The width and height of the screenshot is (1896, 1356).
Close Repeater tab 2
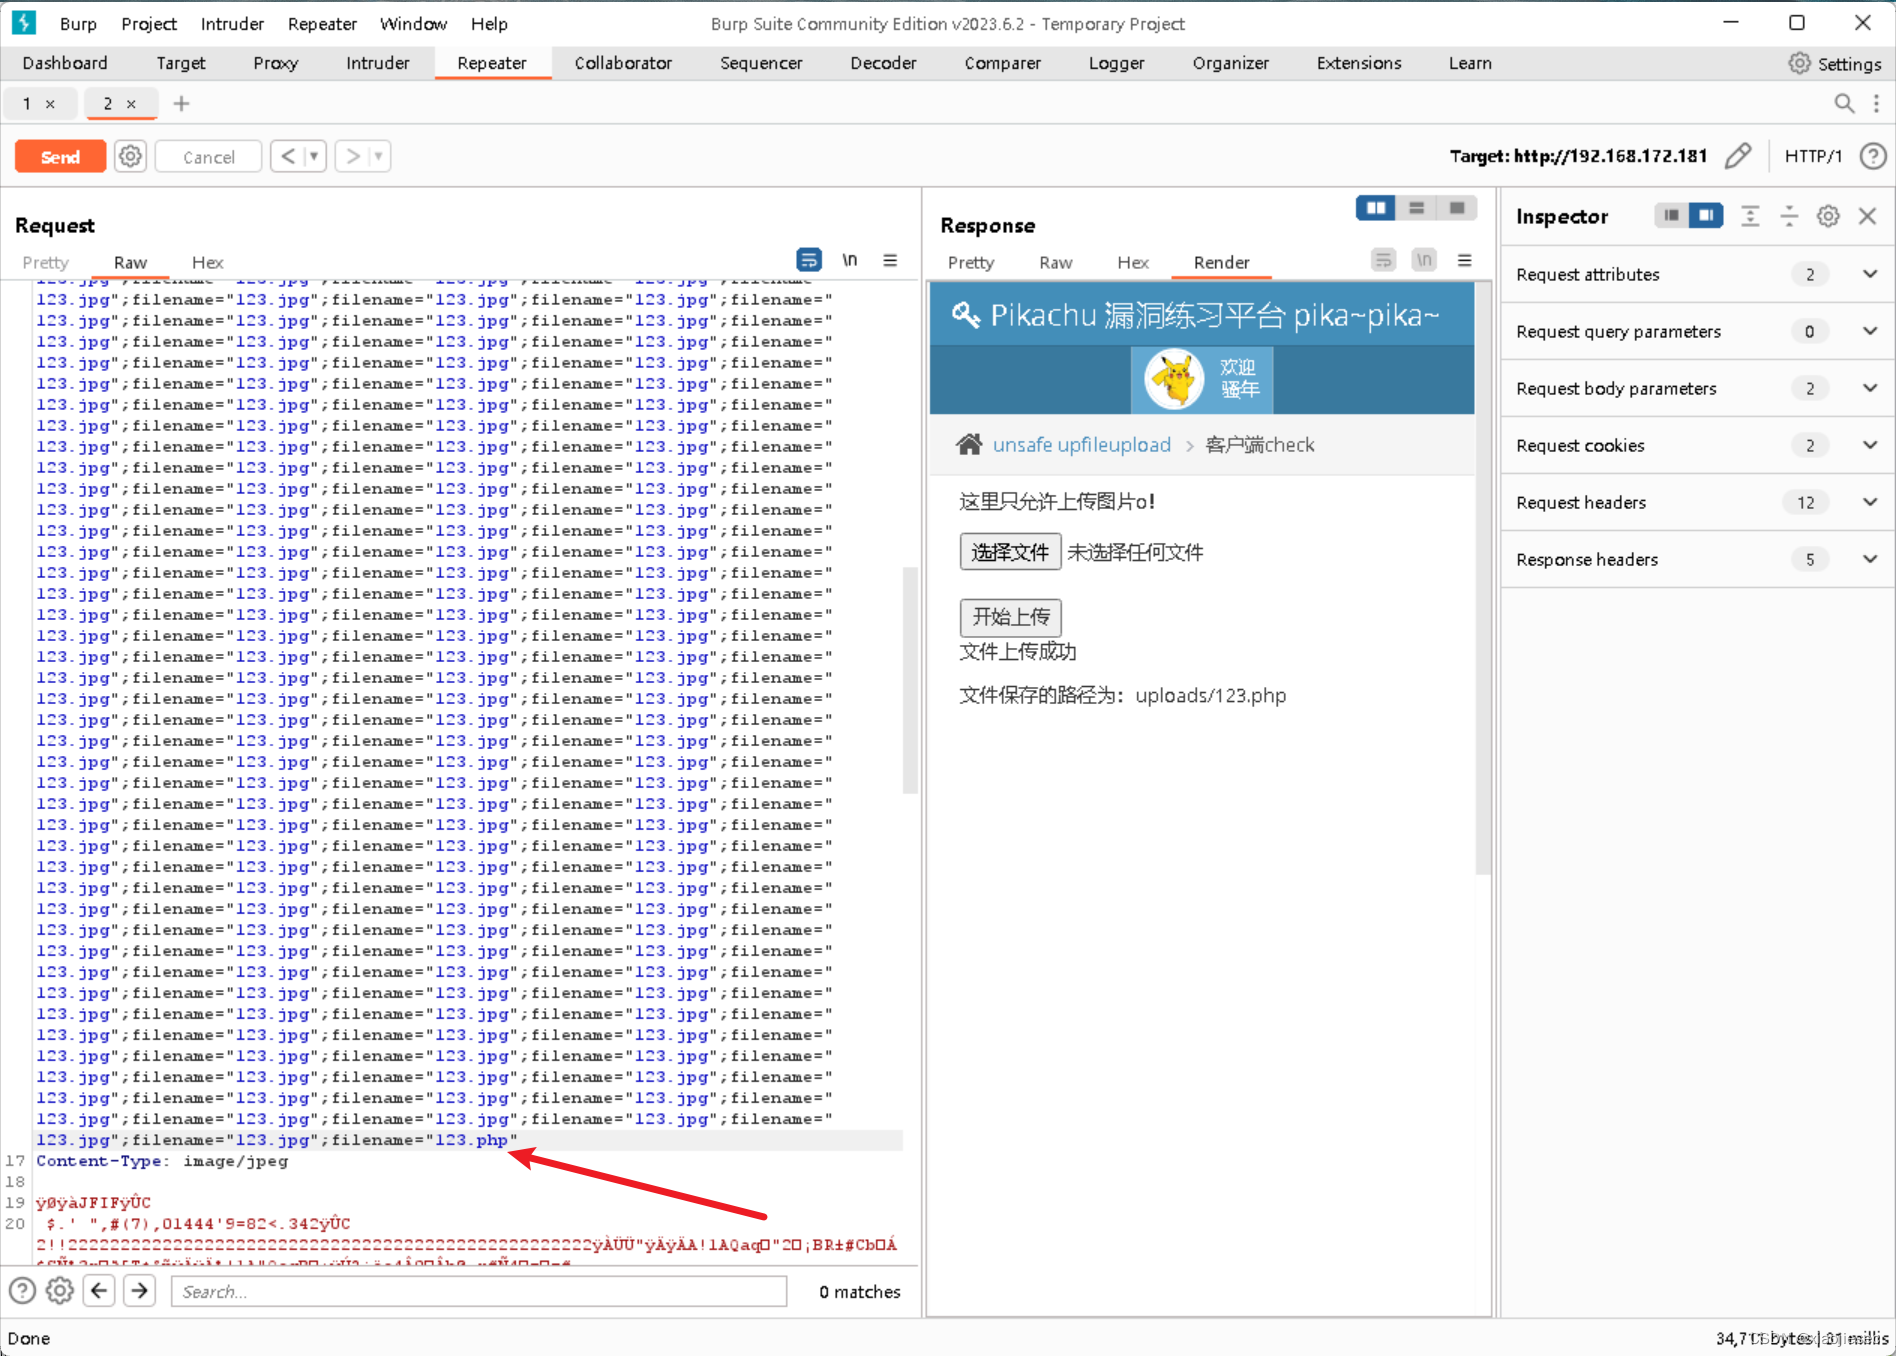[131, 104]
